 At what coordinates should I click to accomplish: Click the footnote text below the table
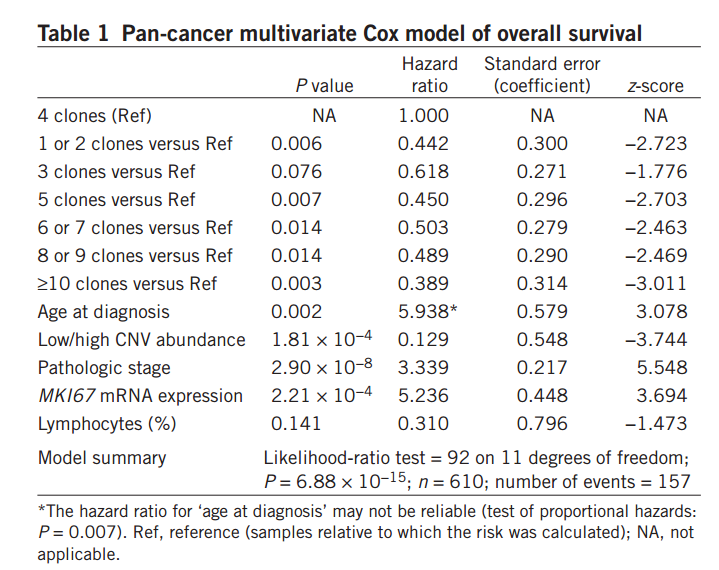[x=365, y=530]
